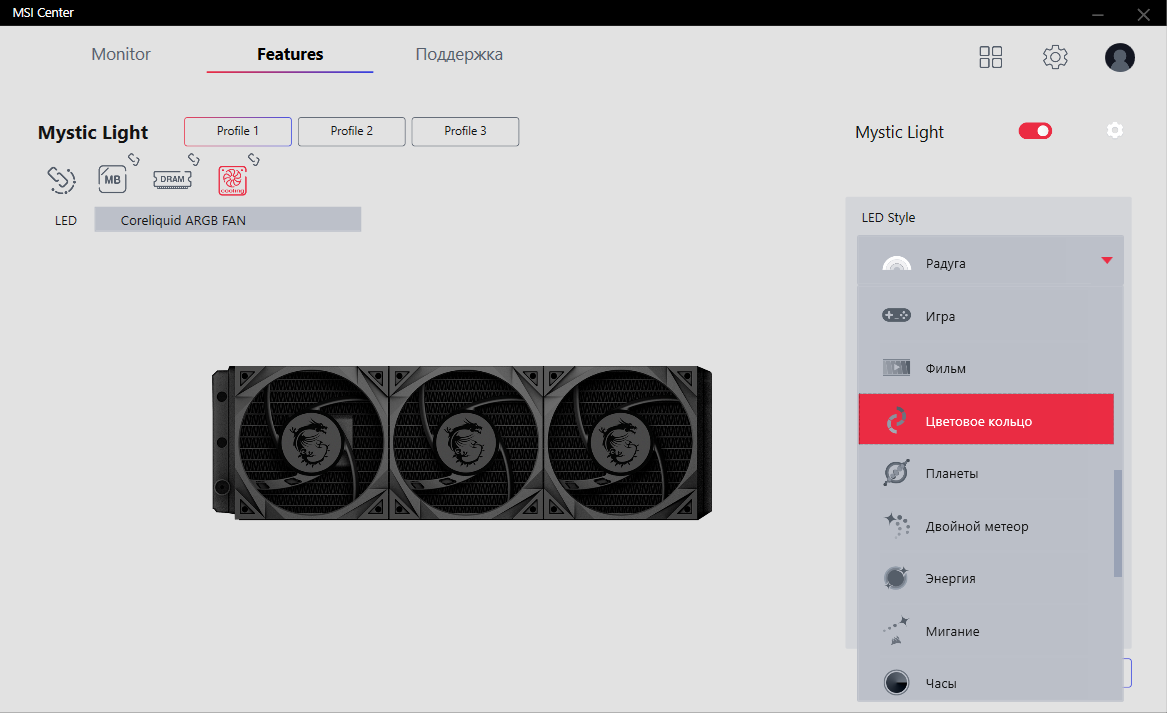Click the planet icon beside Планеты

pyautogui.click(x=896, y=473)
